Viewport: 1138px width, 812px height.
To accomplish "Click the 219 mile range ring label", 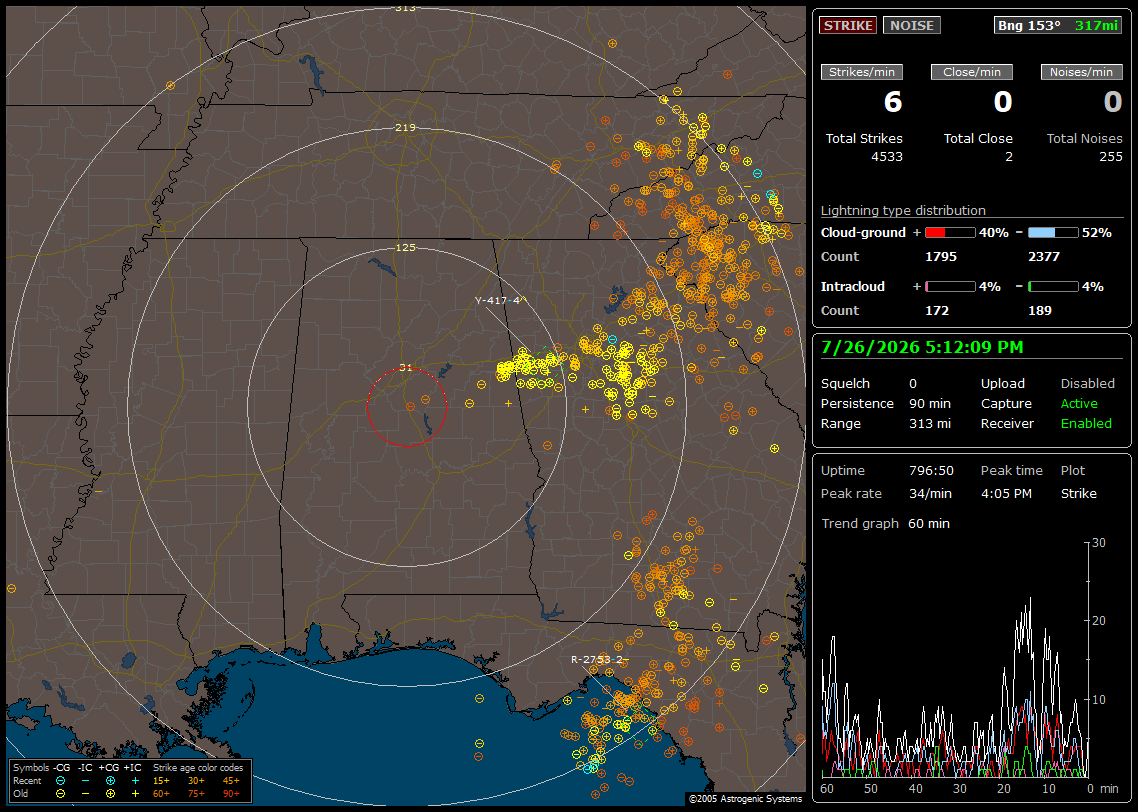I will [x=405, y=128].
